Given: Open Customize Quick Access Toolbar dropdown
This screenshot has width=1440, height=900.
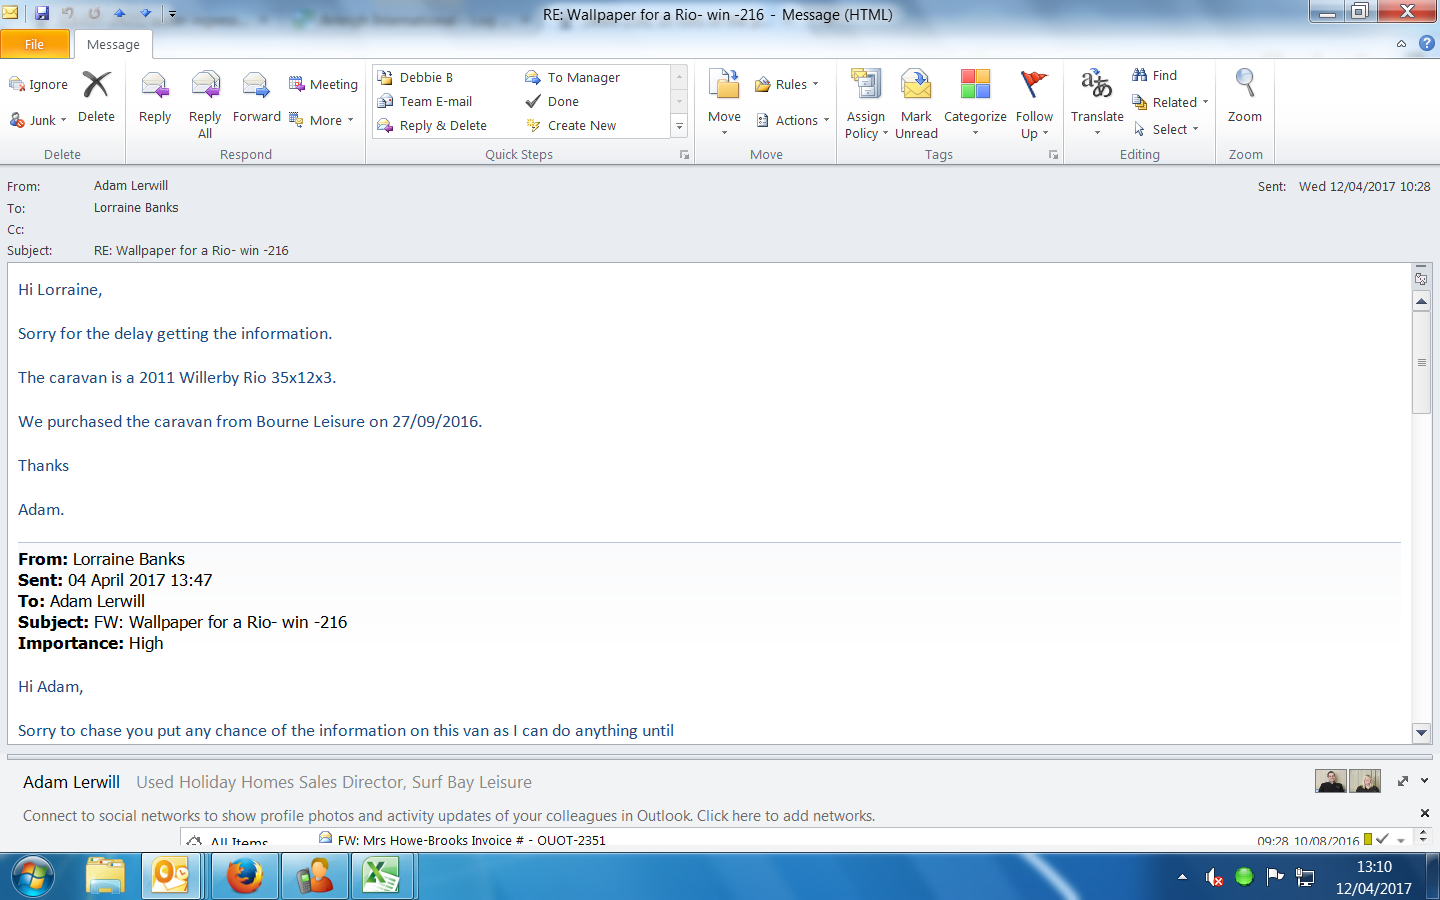Looking at the screenshot, I should coord(172,14).
